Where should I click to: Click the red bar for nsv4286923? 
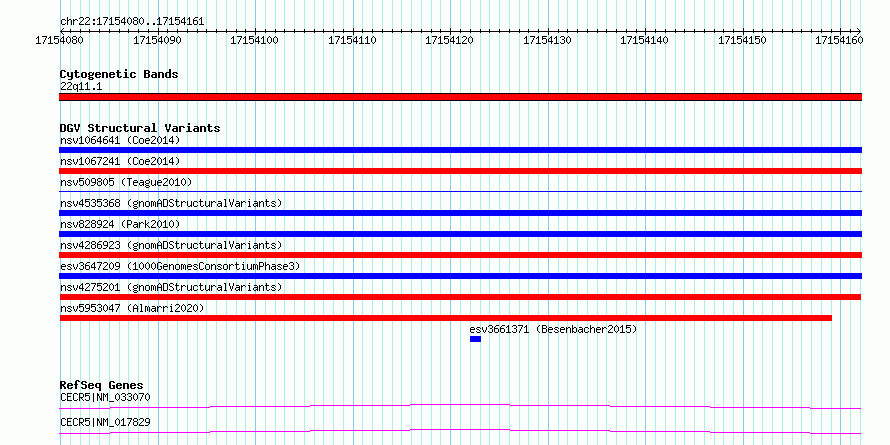point(460,255)
